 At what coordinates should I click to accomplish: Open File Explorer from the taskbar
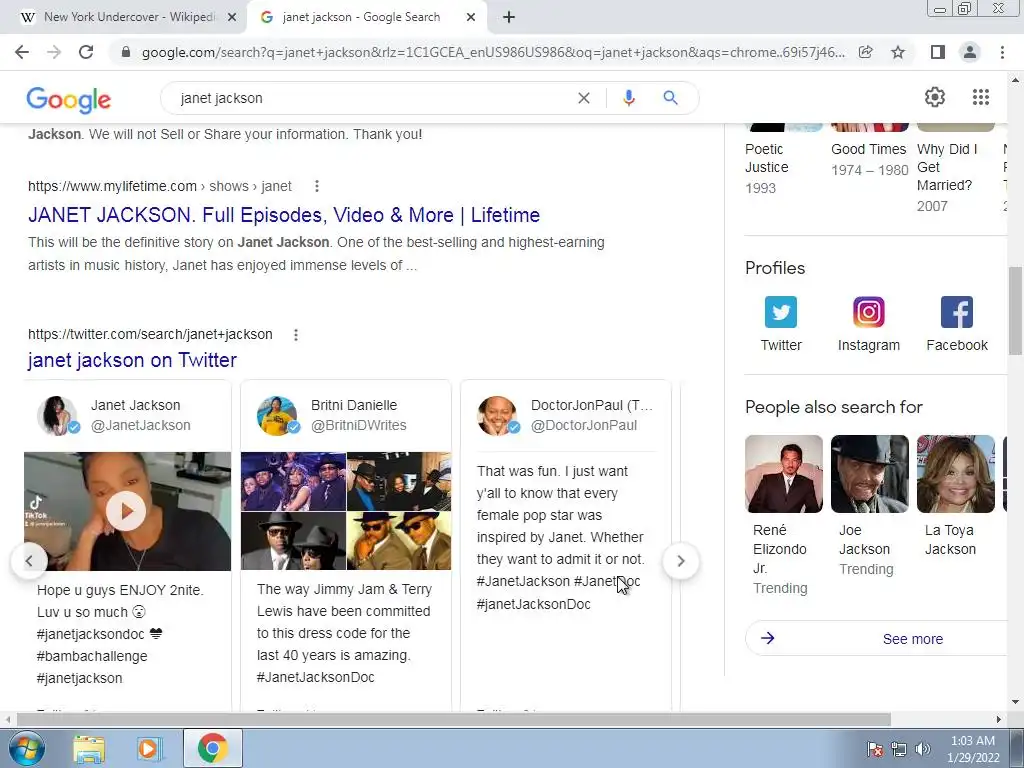[89, 748]
